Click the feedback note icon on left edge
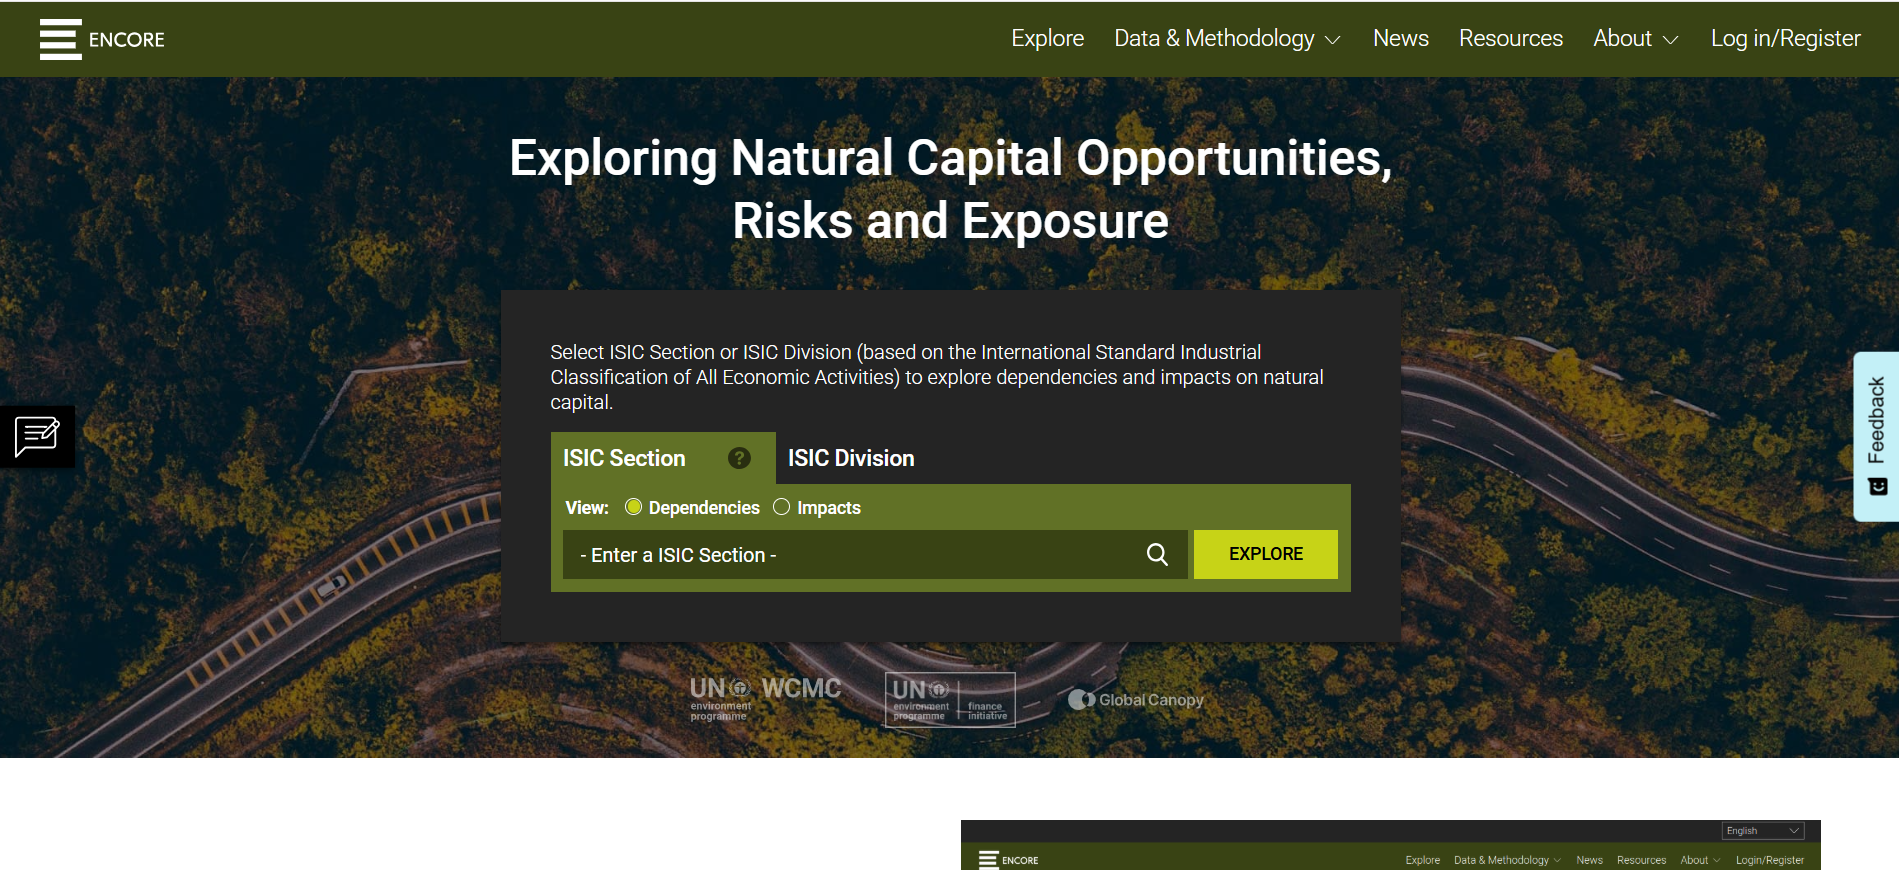This screenshot has width=1899, height=870. coord(37,437)
